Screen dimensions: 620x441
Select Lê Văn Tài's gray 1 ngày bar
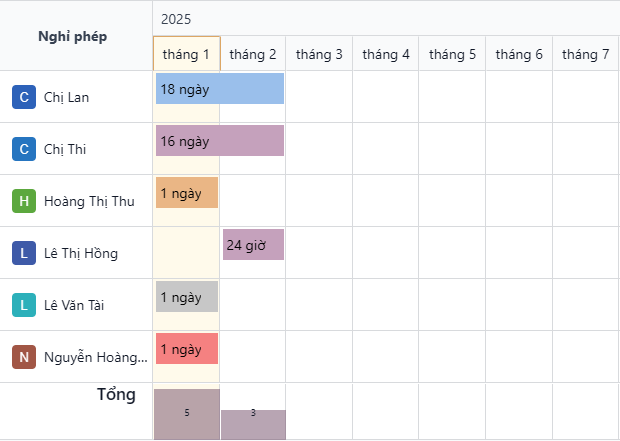(x=187, y=297)
